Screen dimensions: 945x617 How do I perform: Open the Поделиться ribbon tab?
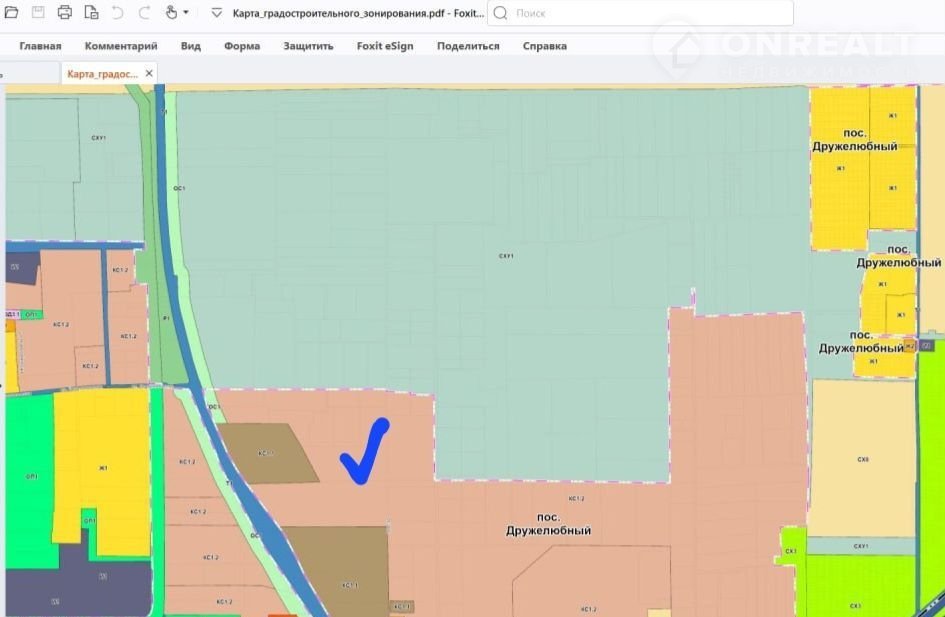(468, 46)
